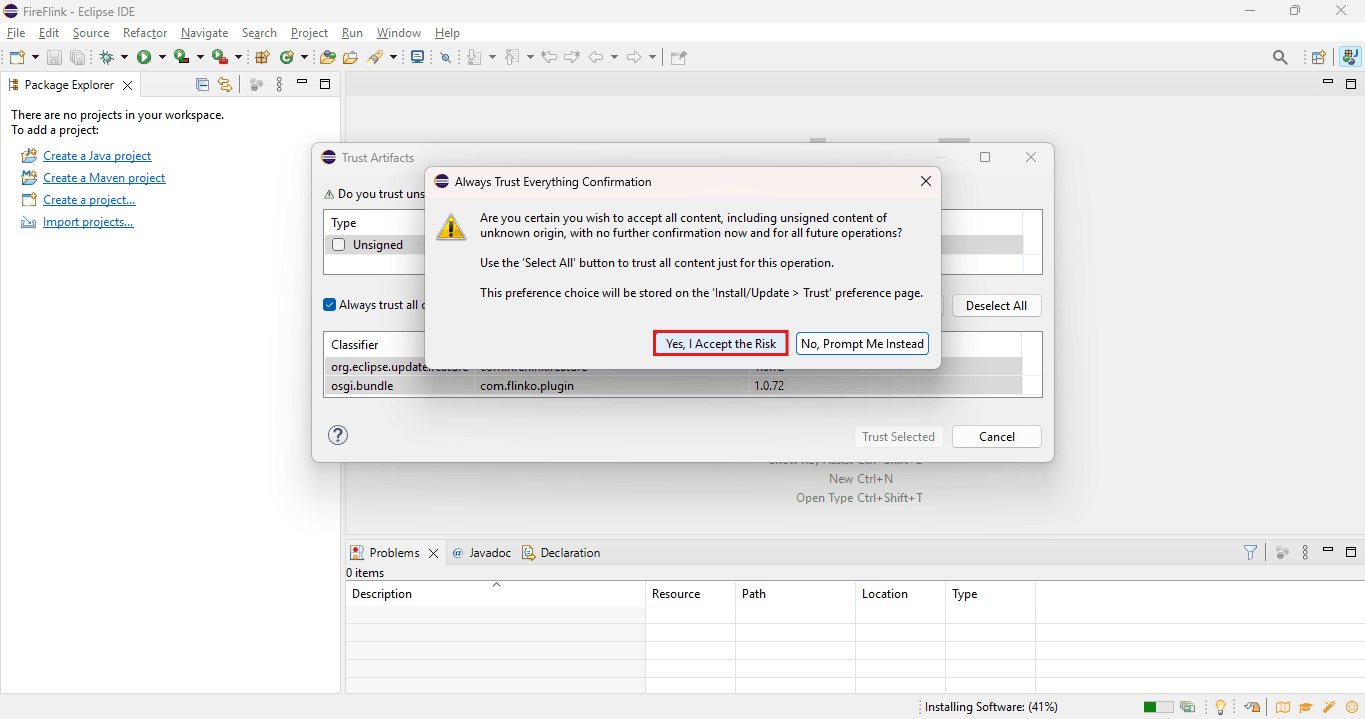This screenshot has height=719, width=1365.
Task: Click the magnifier search icon at top right
Action: point(1280,57)
